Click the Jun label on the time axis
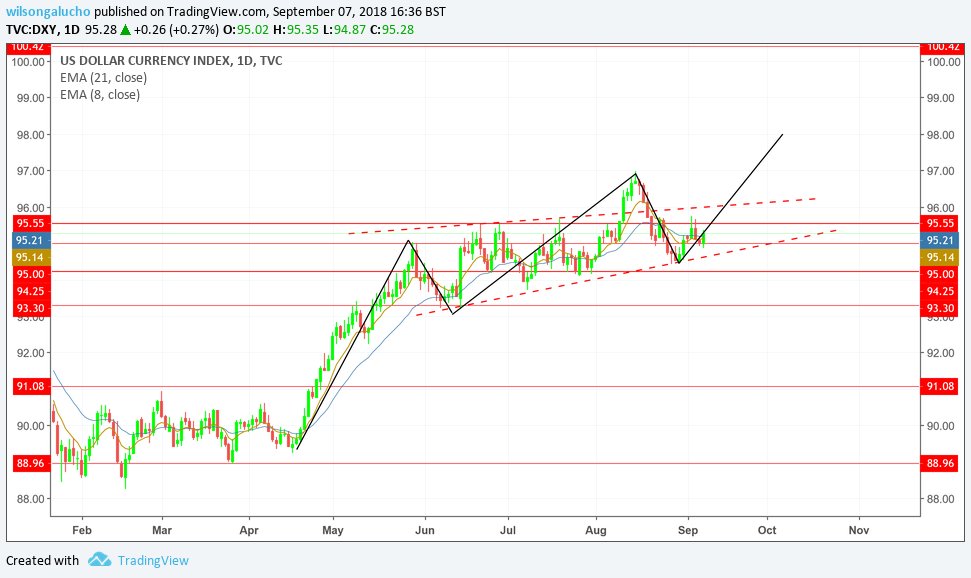The width and height of the screenshot is (971, 578). coord(425,530)
